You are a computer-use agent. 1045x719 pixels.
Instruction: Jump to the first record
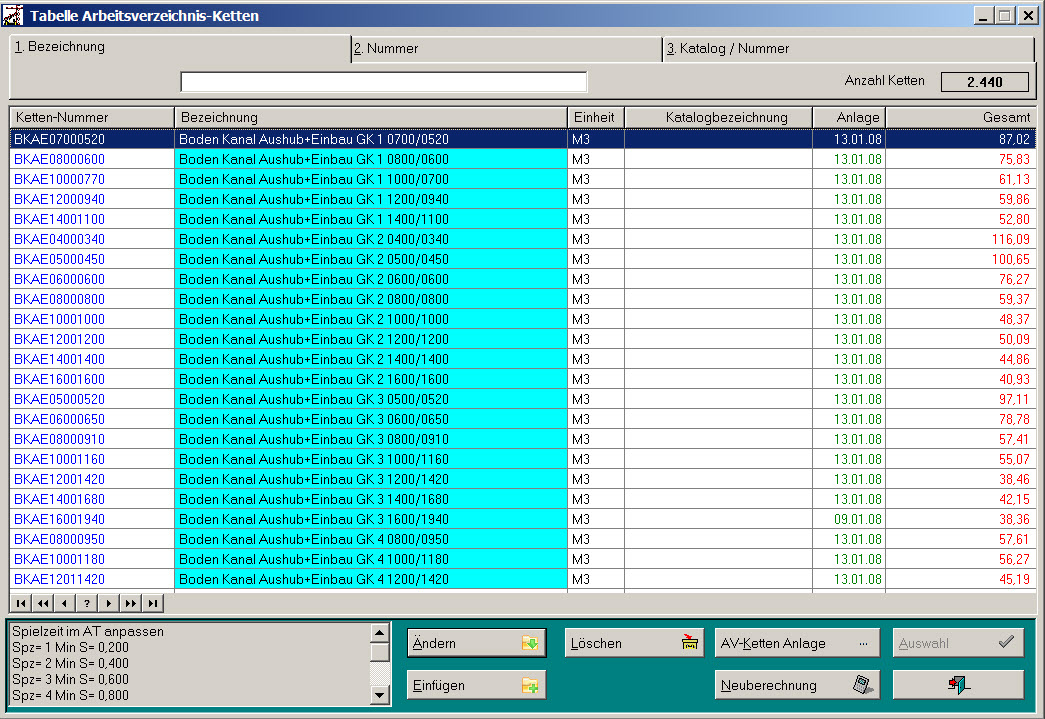(21, 603)
